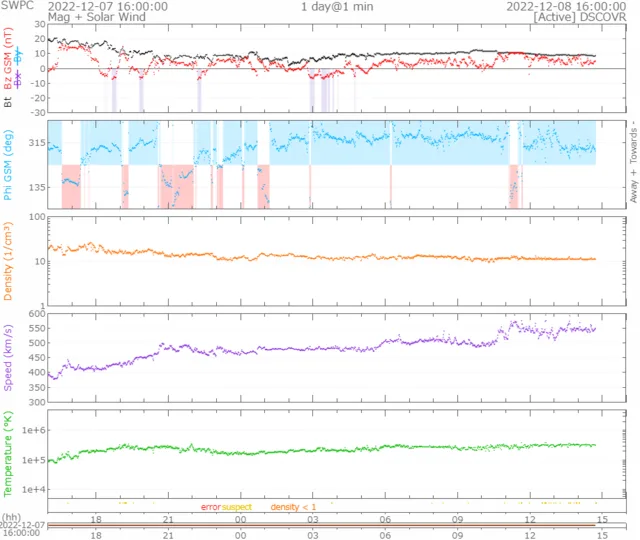Screen dimensions: 640x540
Task: Click the purple marker icon beside Bt label
Action: click(x=18, y=79)
